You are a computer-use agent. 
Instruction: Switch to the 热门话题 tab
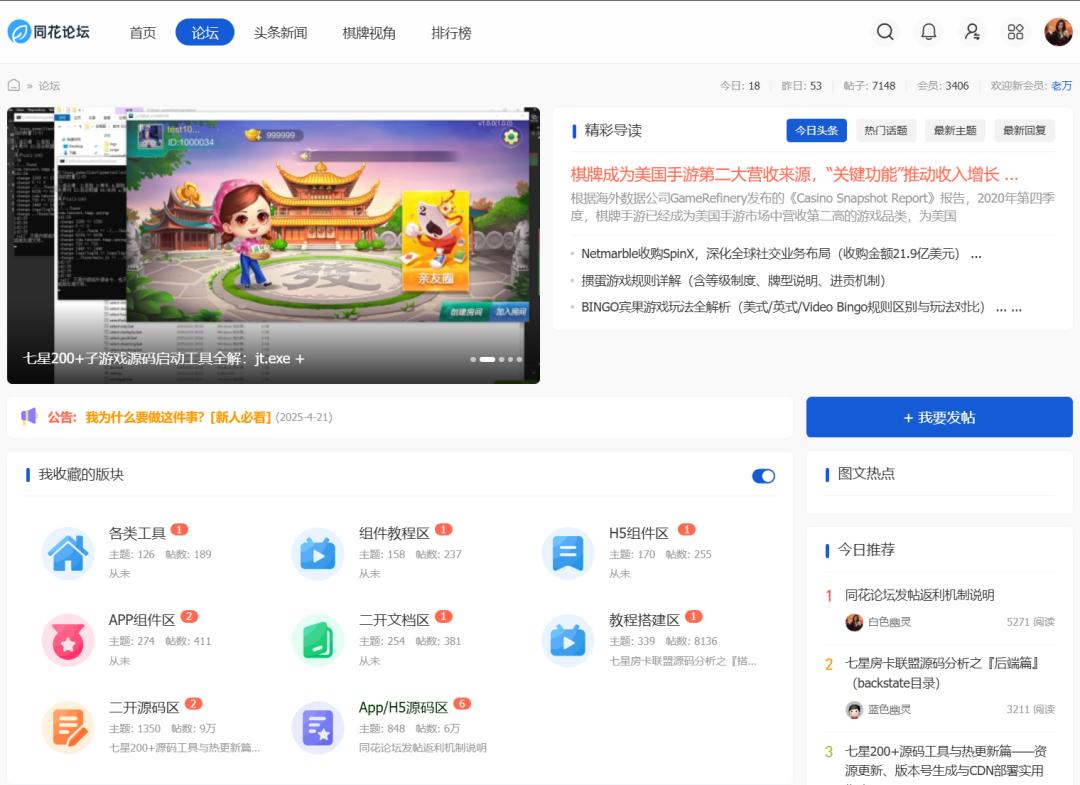(886, 131)
